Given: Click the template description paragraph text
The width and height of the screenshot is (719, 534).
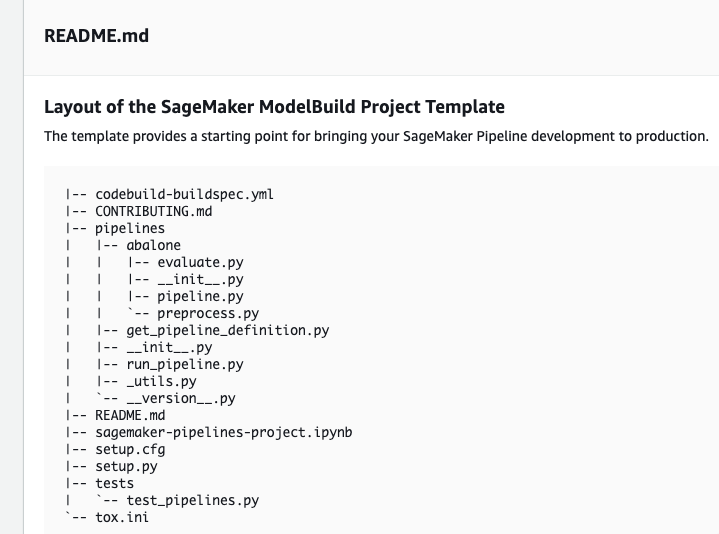Looking at the screenshot, I should [x=376, y=136].
